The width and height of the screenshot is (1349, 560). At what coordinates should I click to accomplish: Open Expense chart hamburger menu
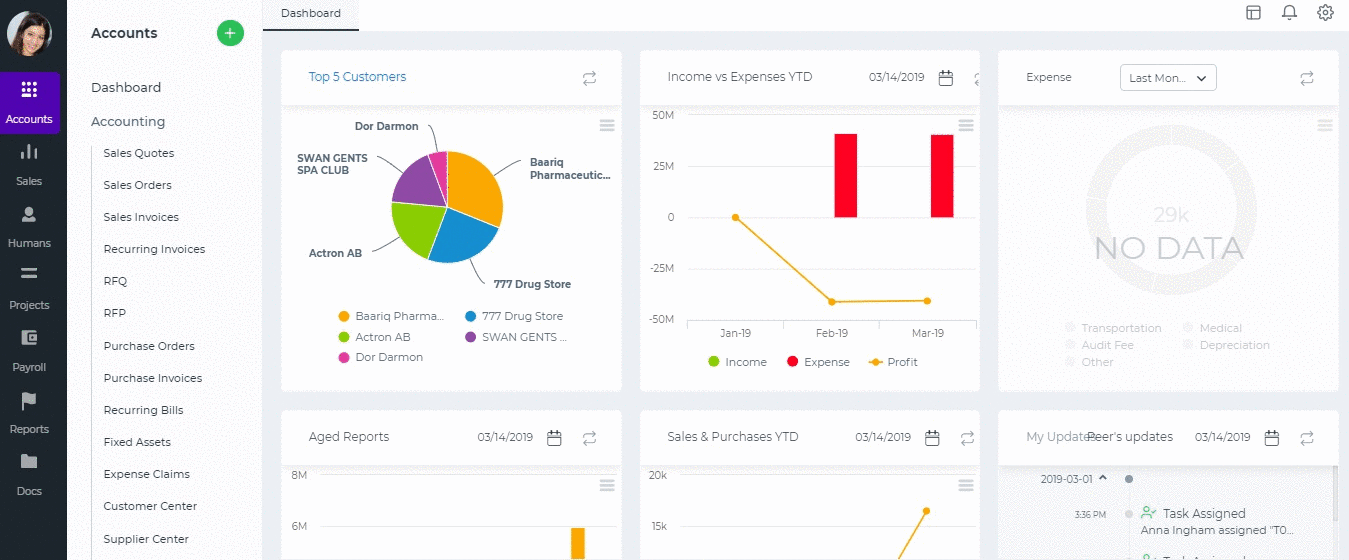click(1324, 125)
